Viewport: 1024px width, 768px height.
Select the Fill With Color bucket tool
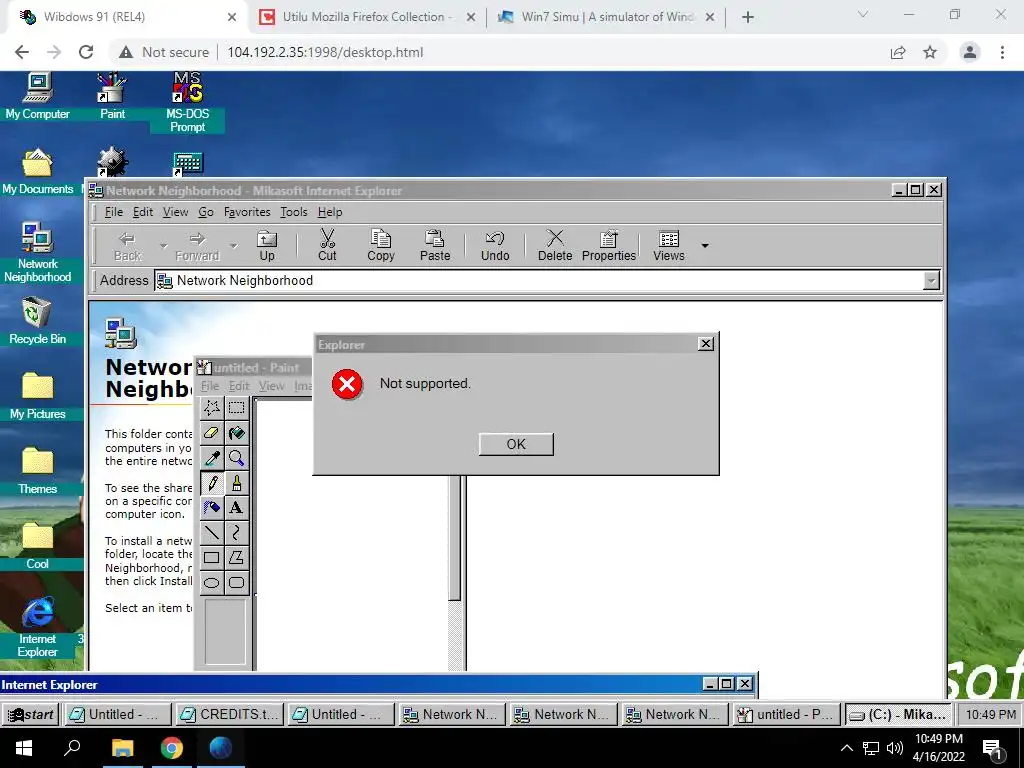click(x=236, y=433)
